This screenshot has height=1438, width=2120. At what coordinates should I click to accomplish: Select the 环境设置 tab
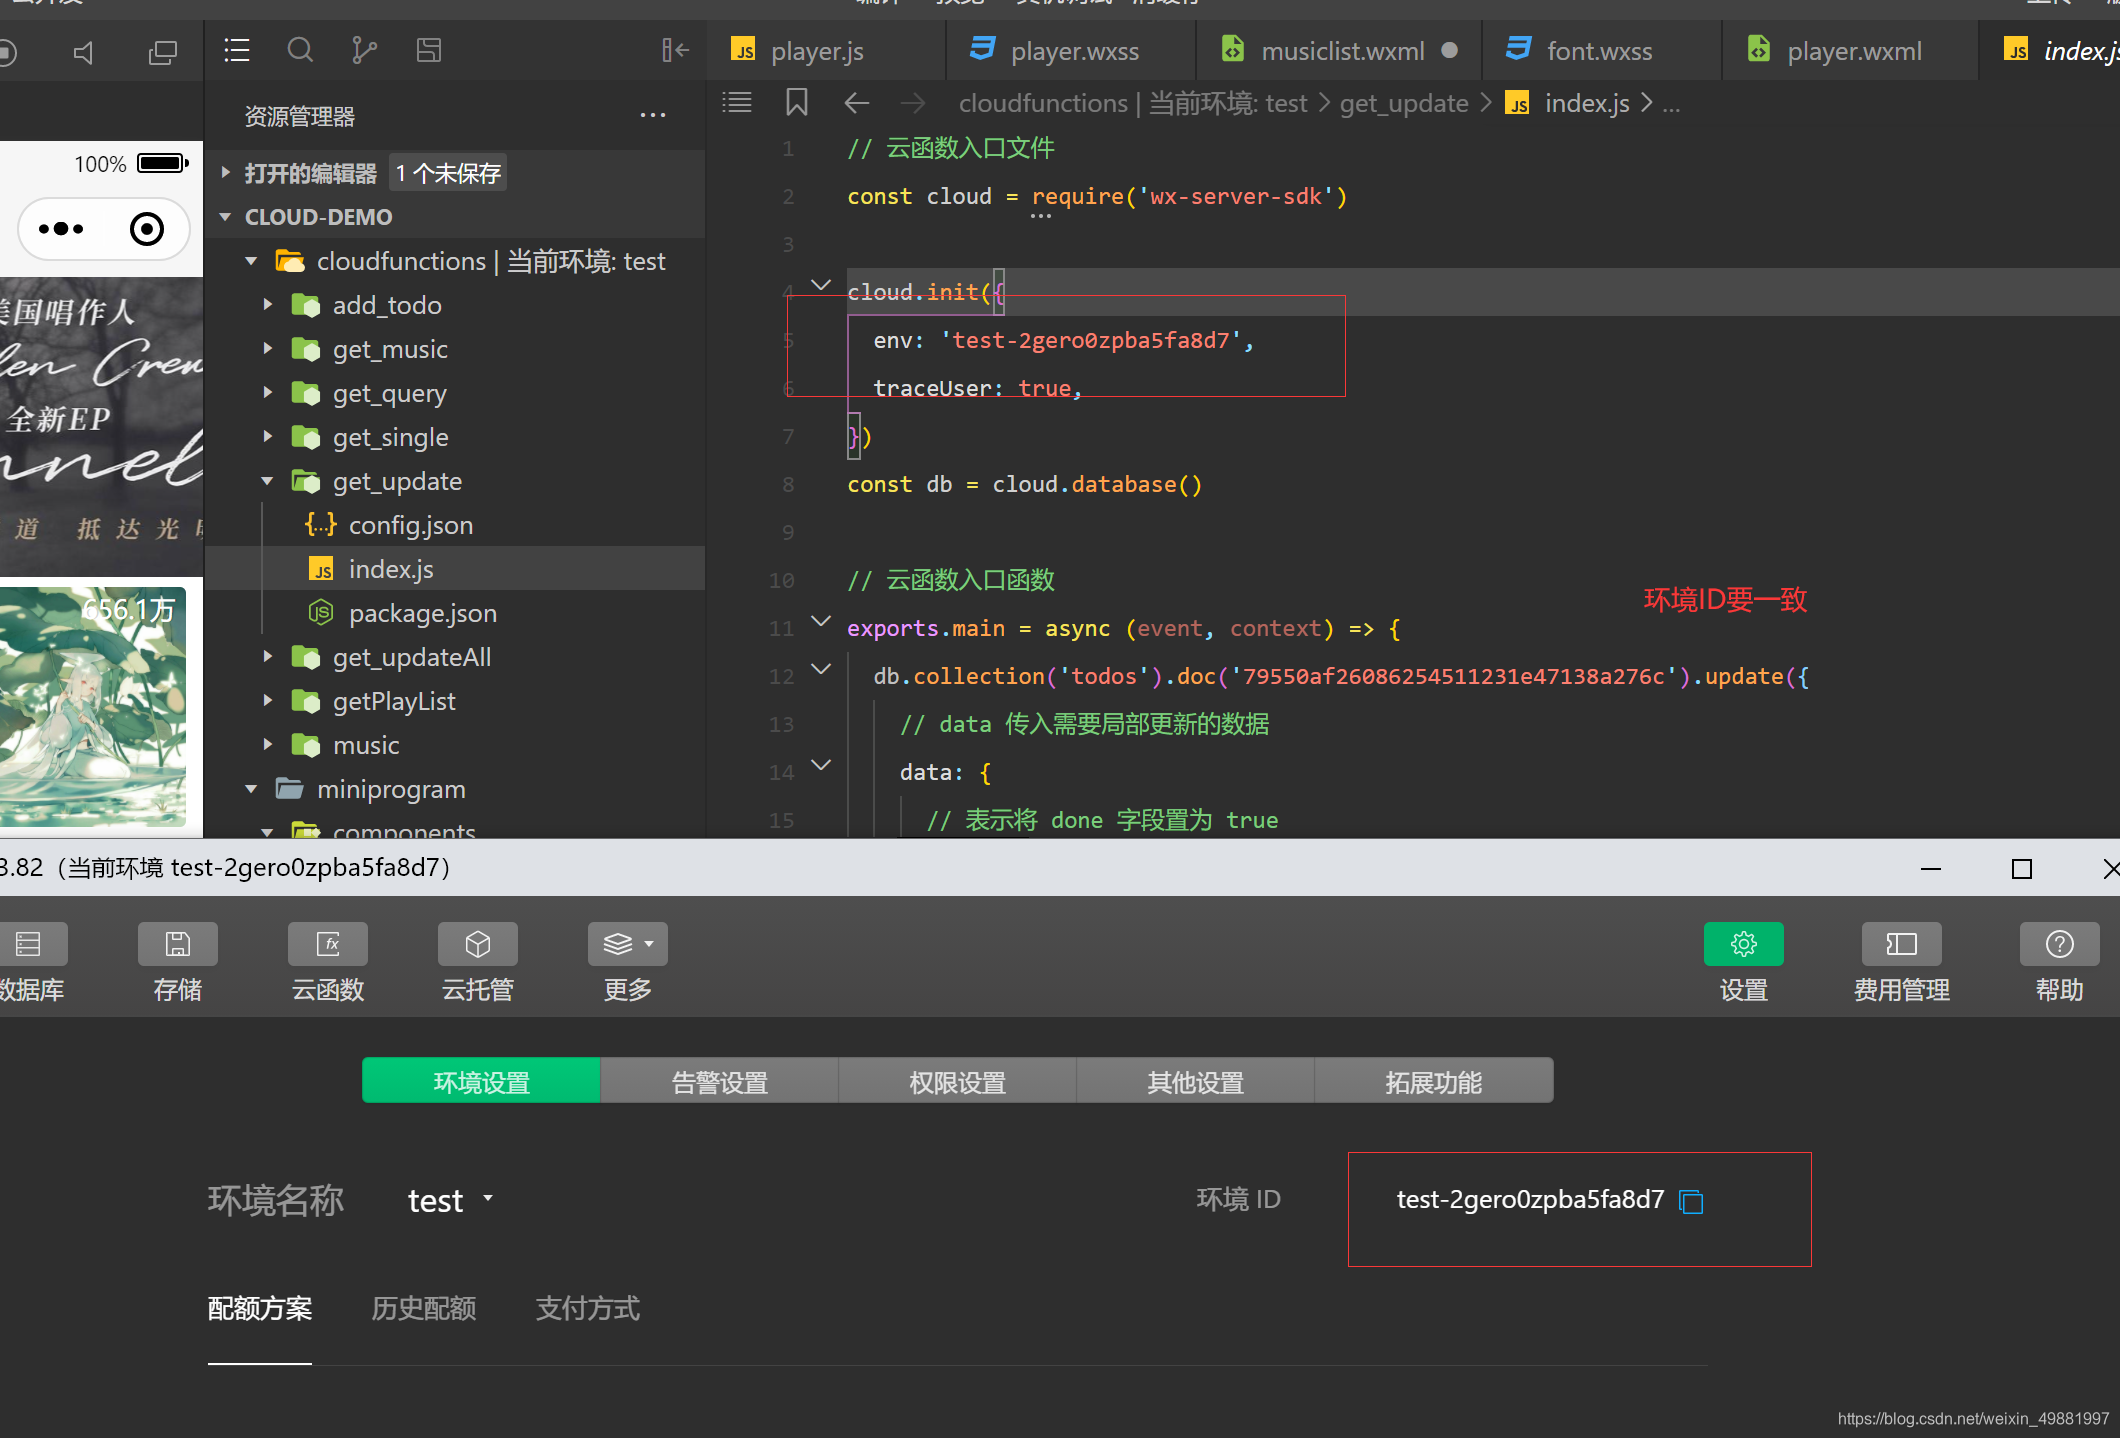481,1081
